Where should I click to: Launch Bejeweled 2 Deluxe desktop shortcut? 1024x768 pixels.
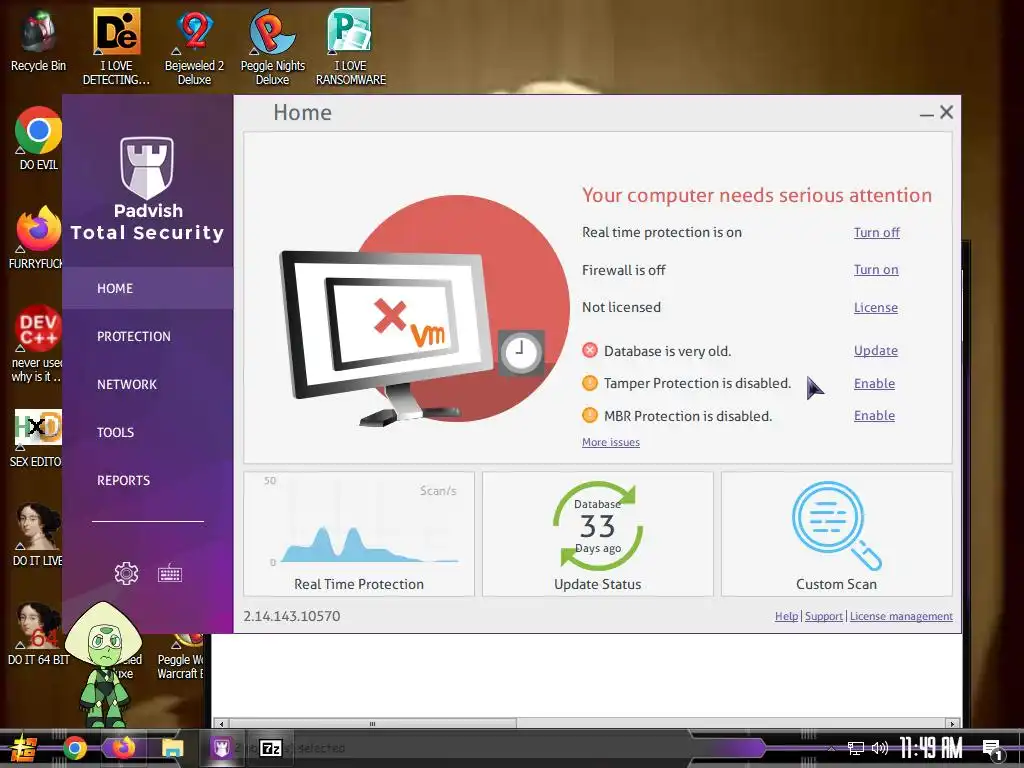[194, 46]
